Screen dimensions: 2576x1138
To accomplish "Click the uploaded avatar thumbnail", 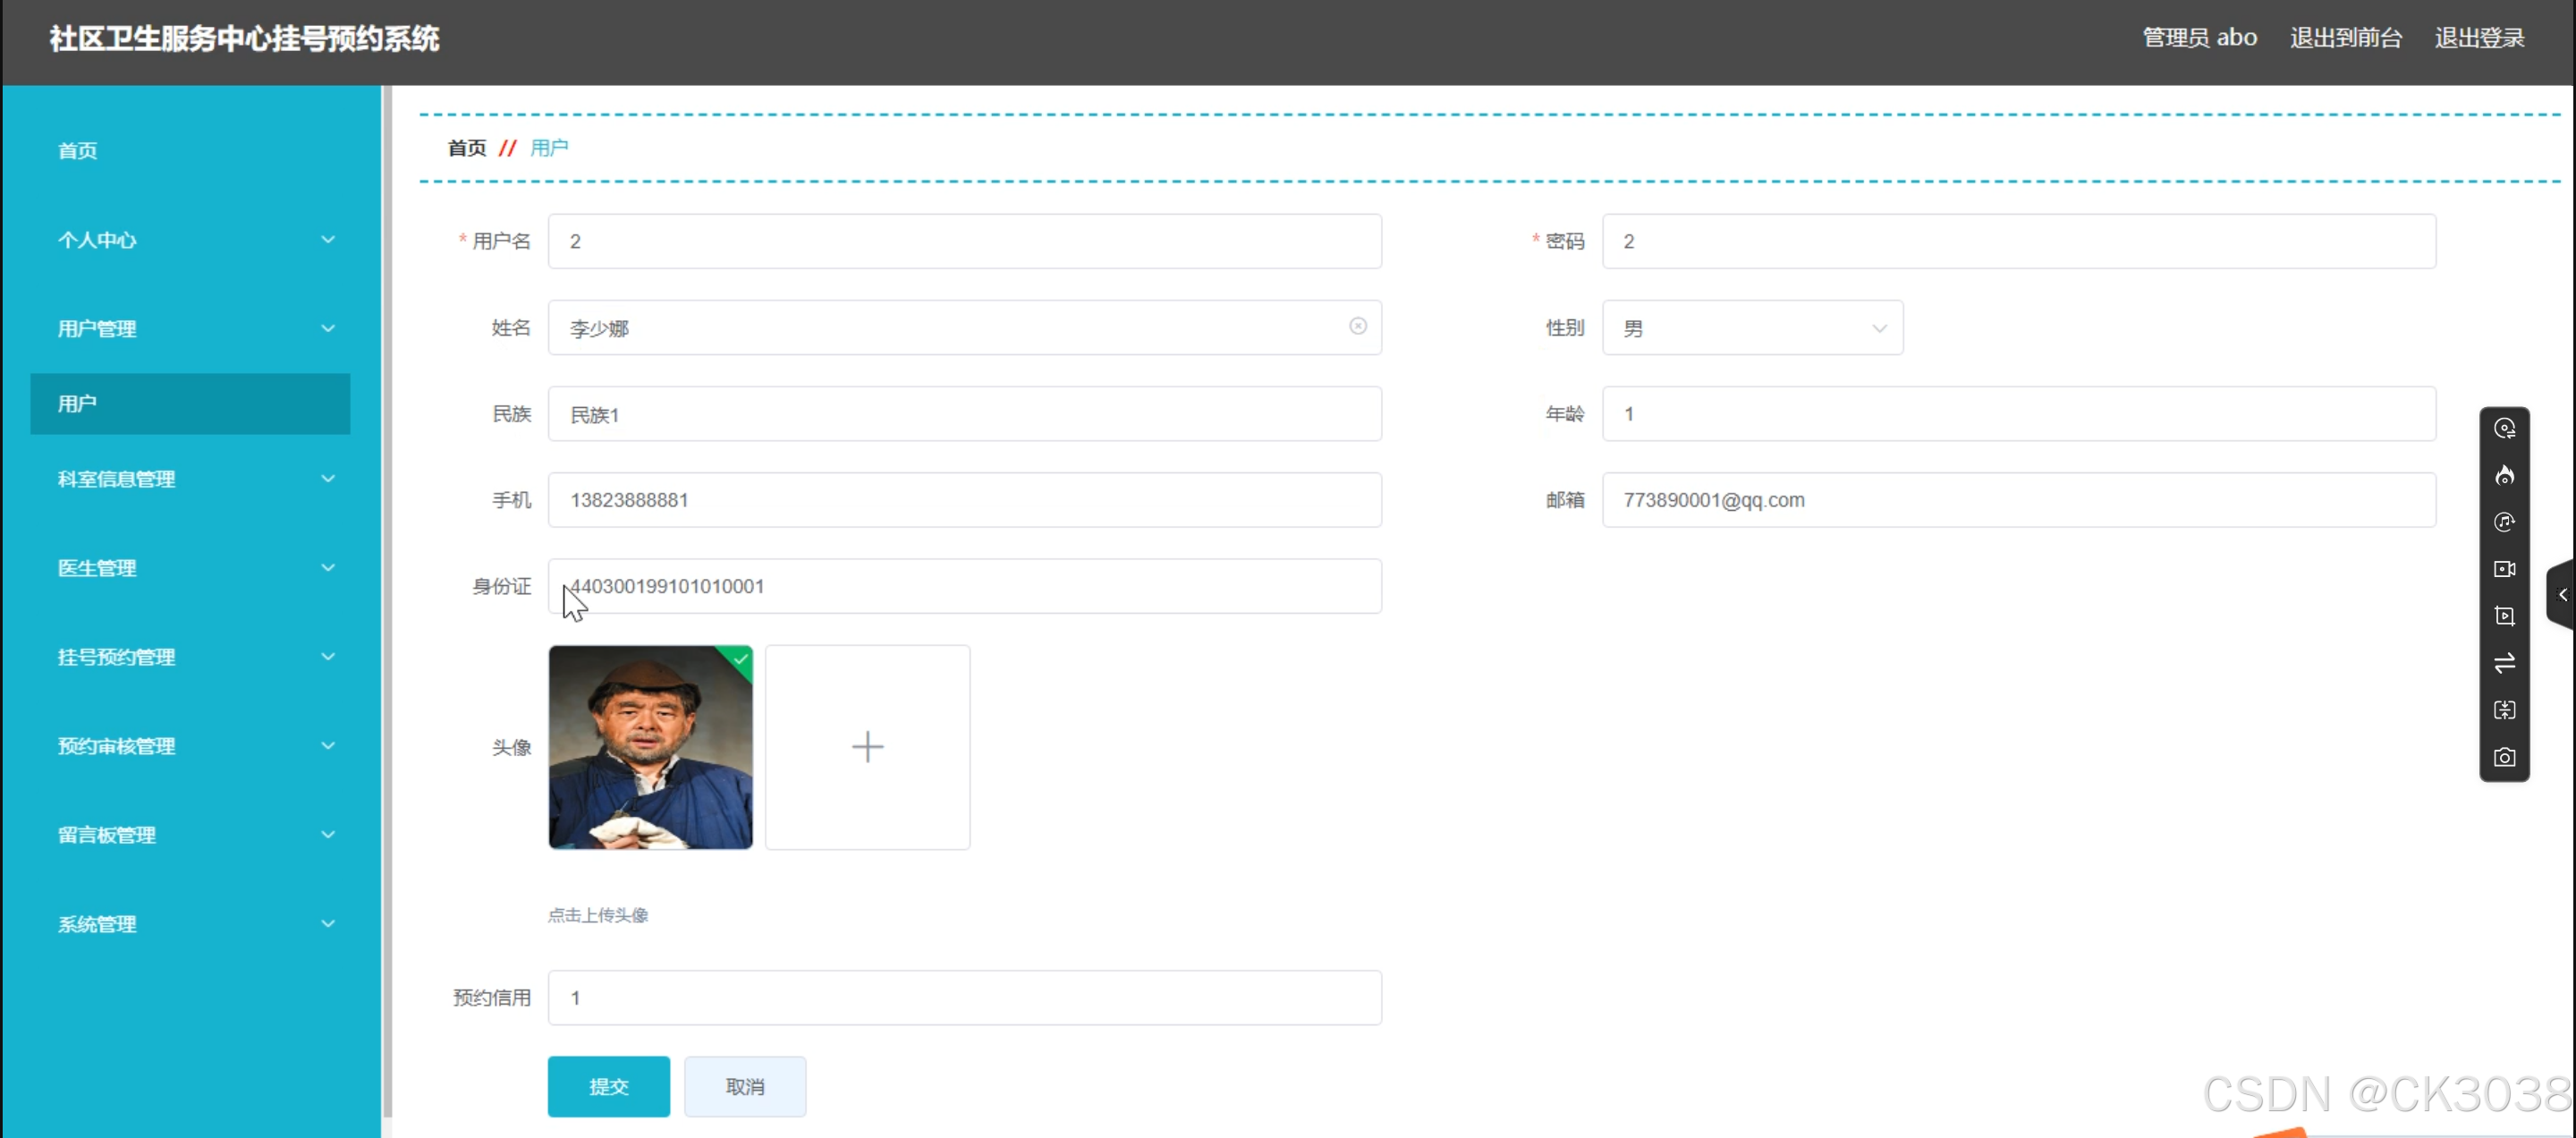I will pyautogui.click(x=650, y=747).
